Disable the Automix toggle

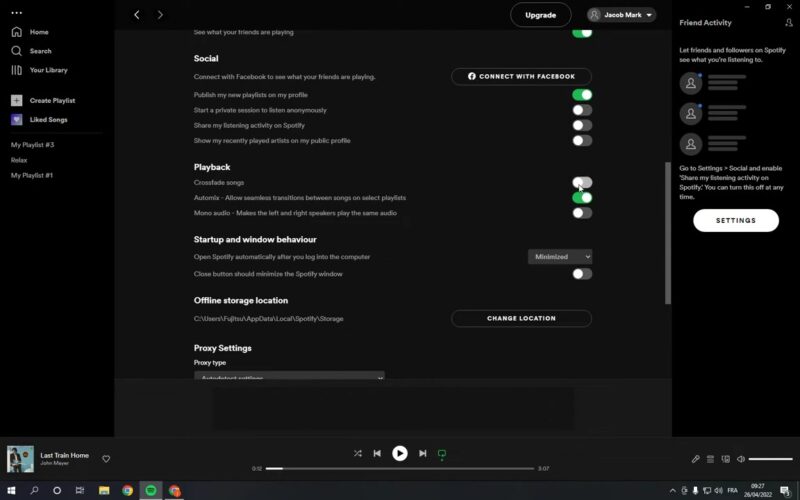coord(582,198)
